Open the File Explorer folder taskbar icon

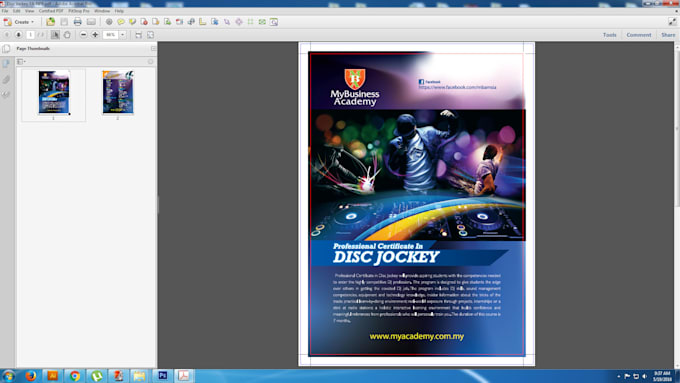(139, 376)
